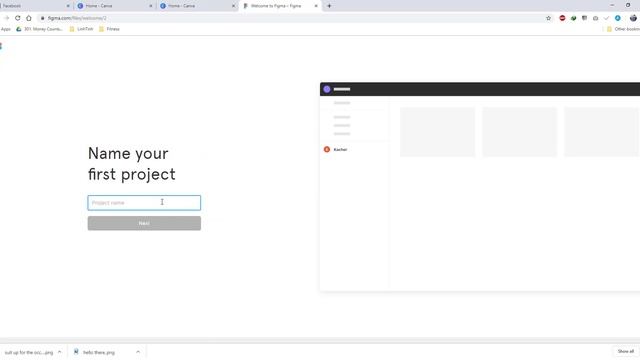Open the dark gray square extension icon
The width and height of the screenshot is (640, 360).
coord(584,18)
